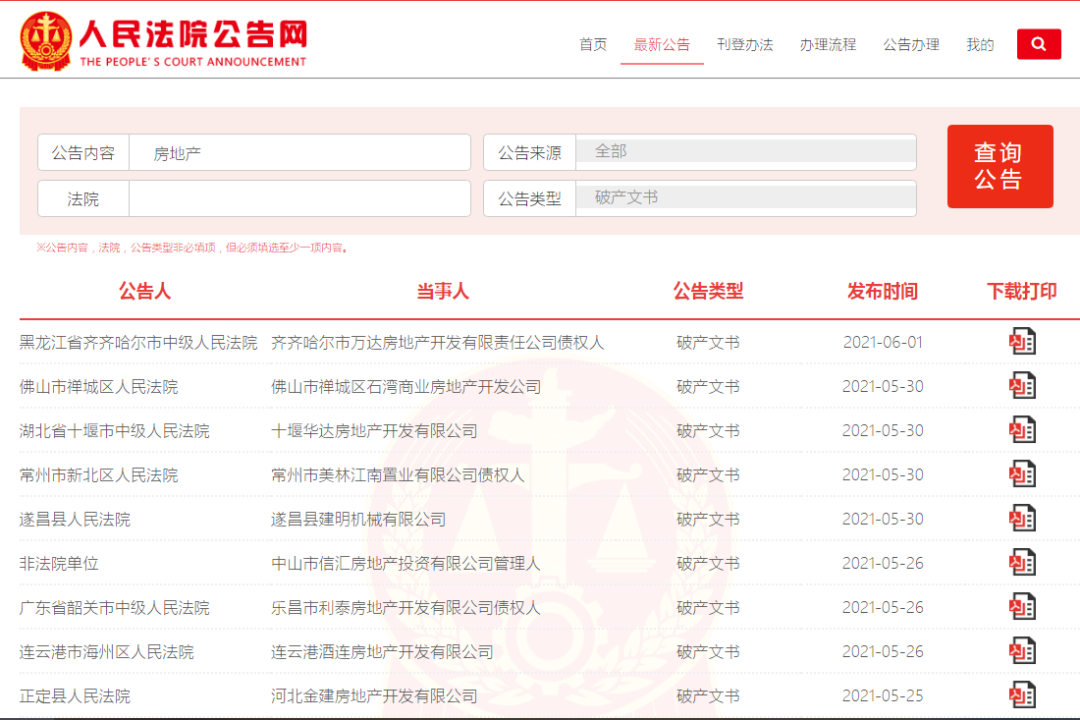Open 黑龙江省齐齐哈尔市中级人民法院 announcement
Screen dimensions: 1080x720
pos(138,342)
